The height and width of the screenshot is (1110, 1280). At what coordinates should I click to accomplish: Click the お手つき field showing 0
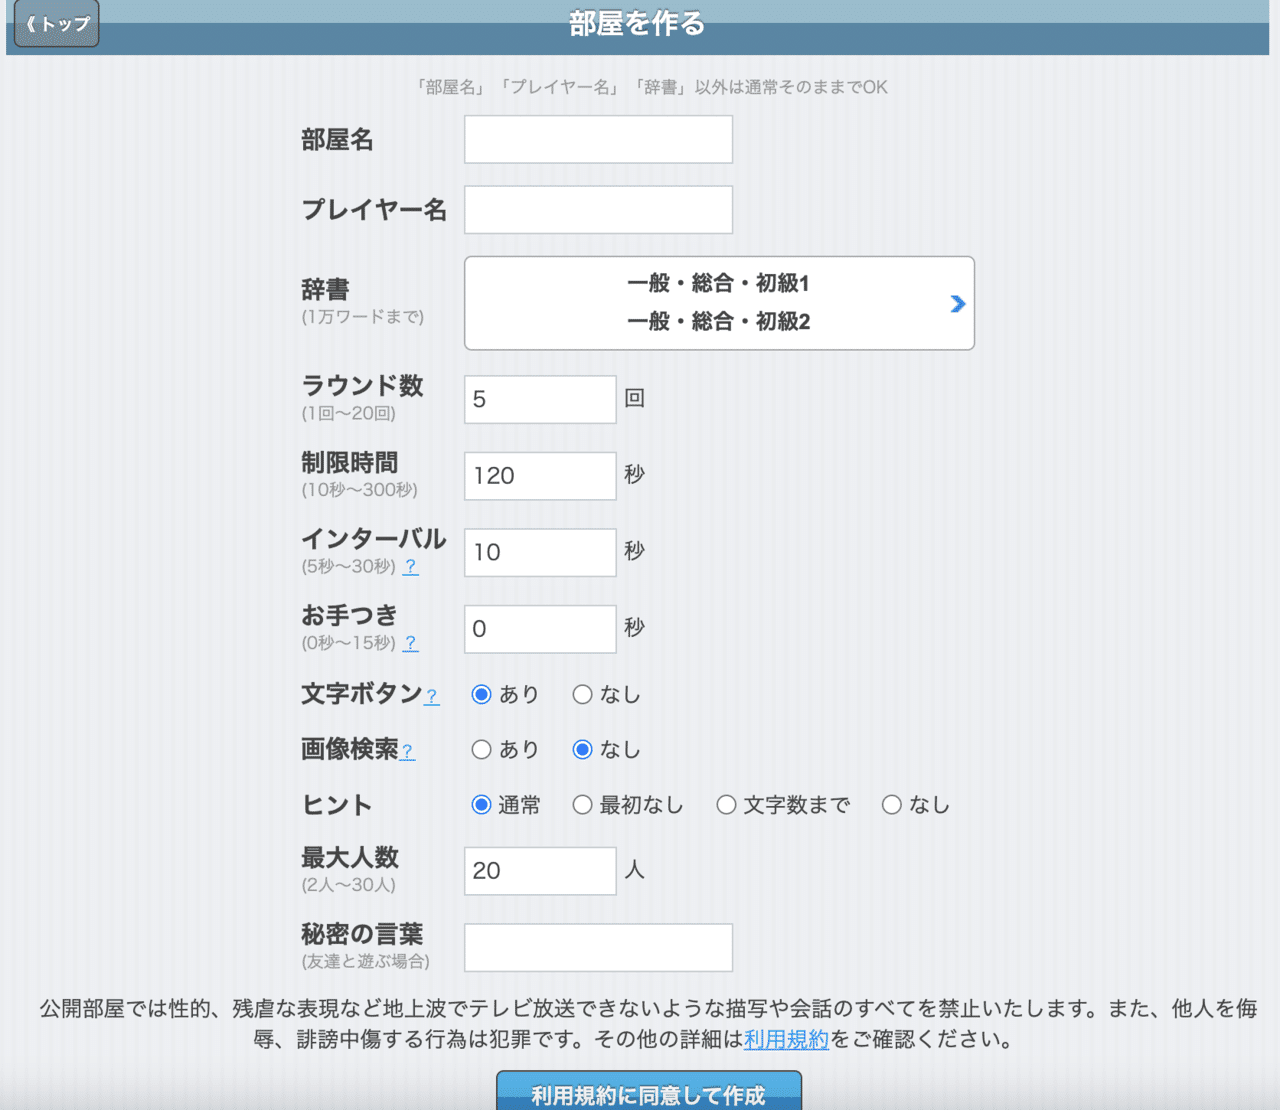540,629
